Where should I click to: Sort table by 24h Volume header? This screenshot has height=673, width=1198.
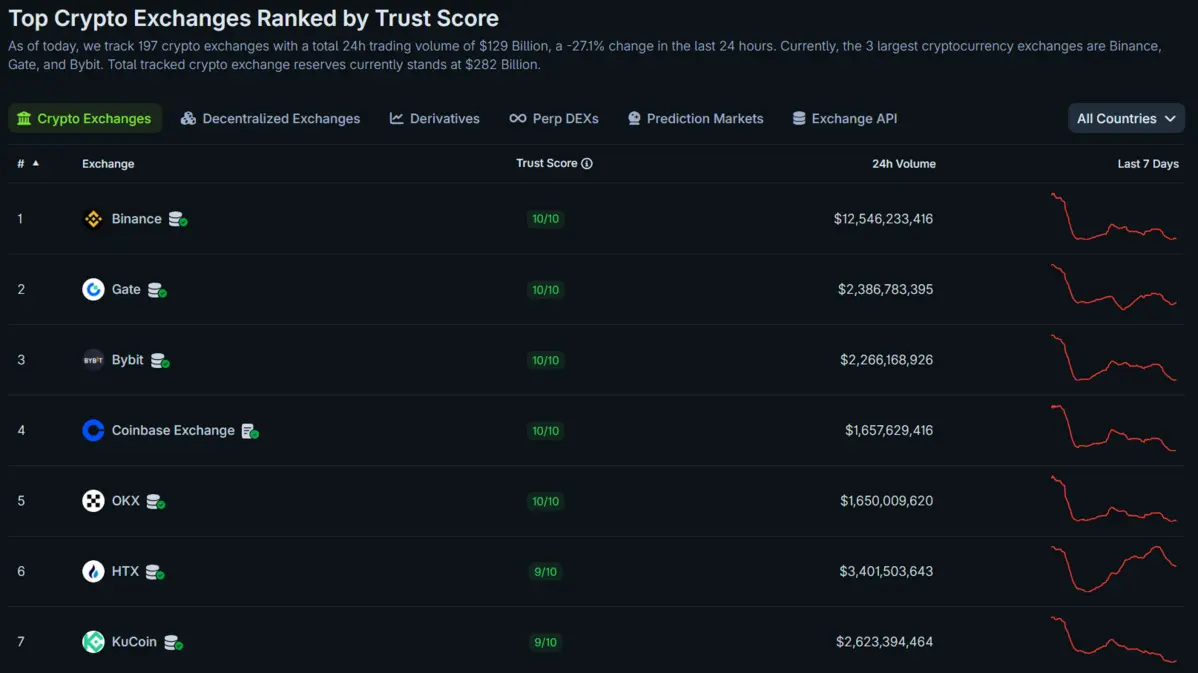coord(903,164)
